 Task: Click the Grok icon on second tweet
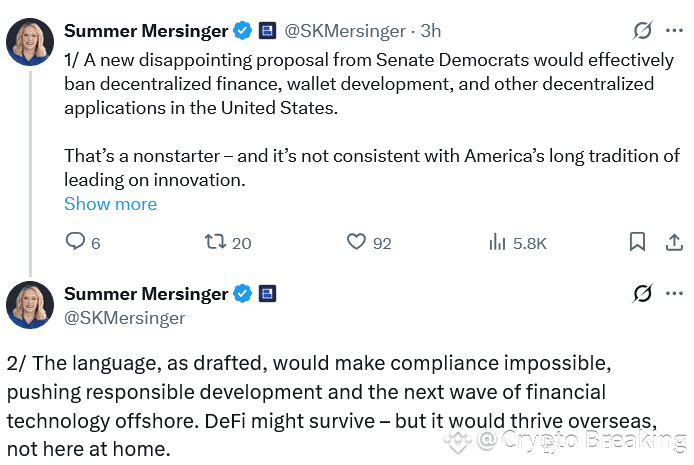click(x=643, y=293)
